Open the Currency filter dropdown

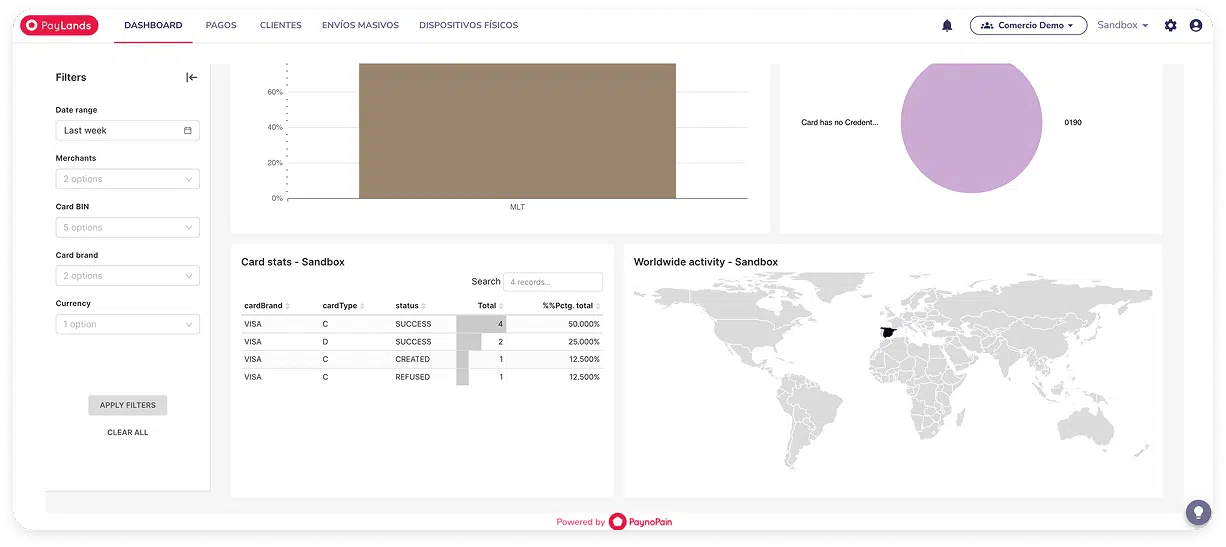[127, 324]
